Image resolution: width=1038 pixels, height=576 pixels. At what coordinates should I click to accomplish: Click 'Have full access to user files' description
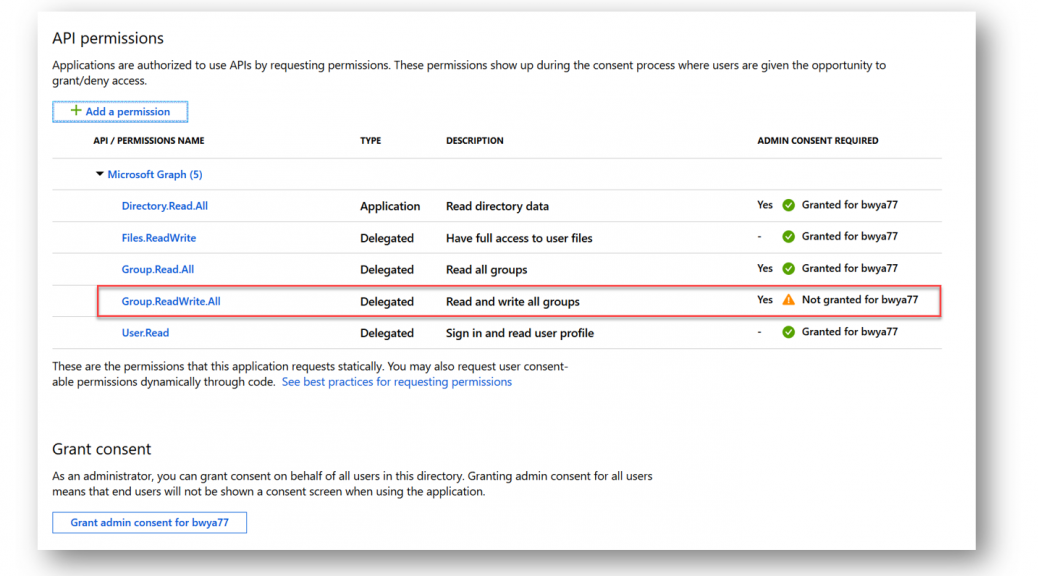click(x=519, y=238)
